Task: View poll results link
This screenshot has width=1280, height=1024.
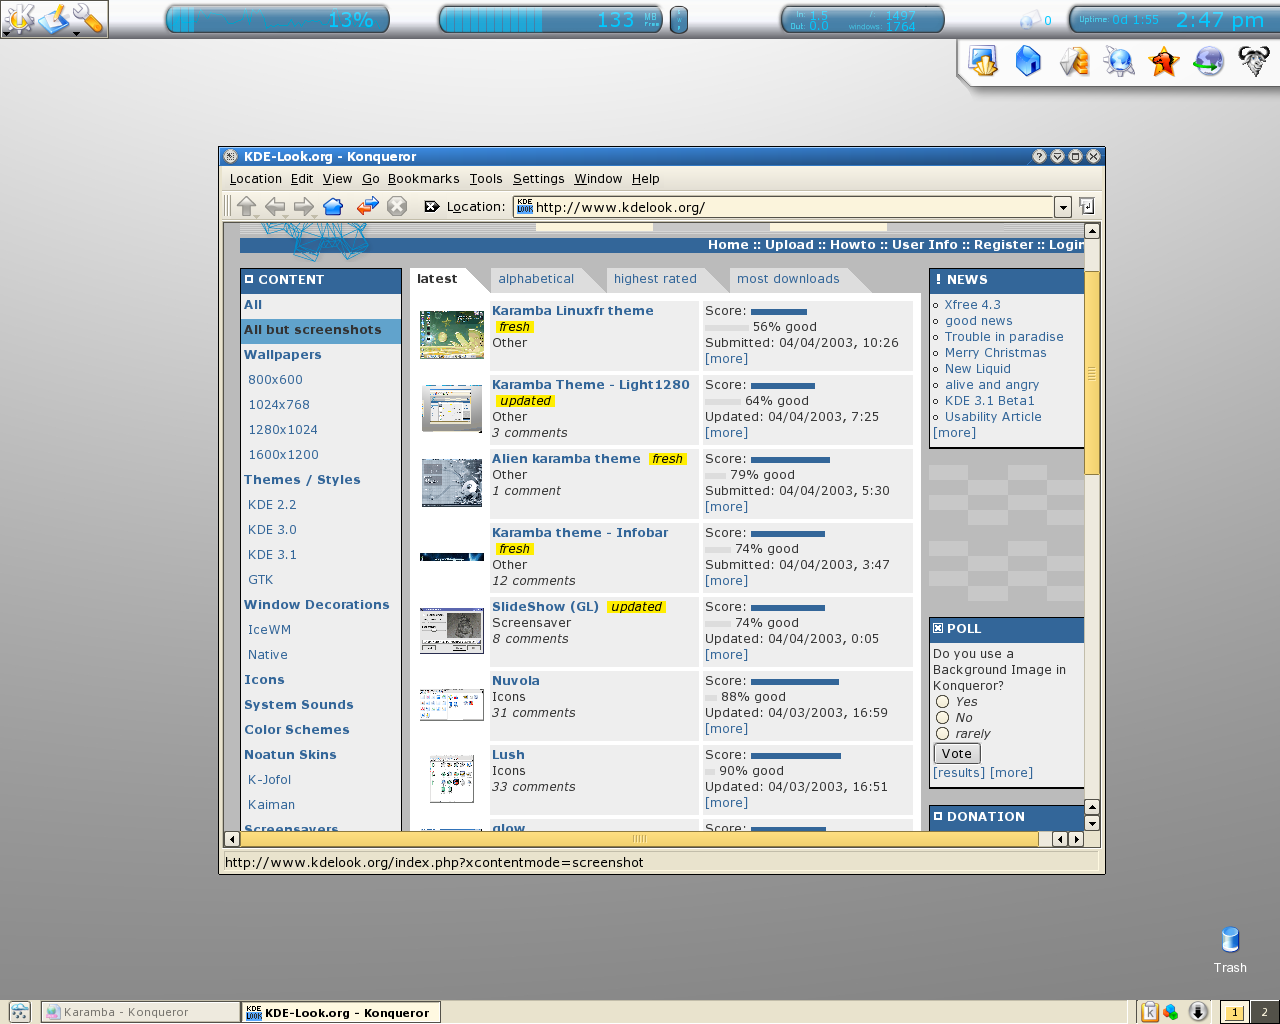Action: 959,773
